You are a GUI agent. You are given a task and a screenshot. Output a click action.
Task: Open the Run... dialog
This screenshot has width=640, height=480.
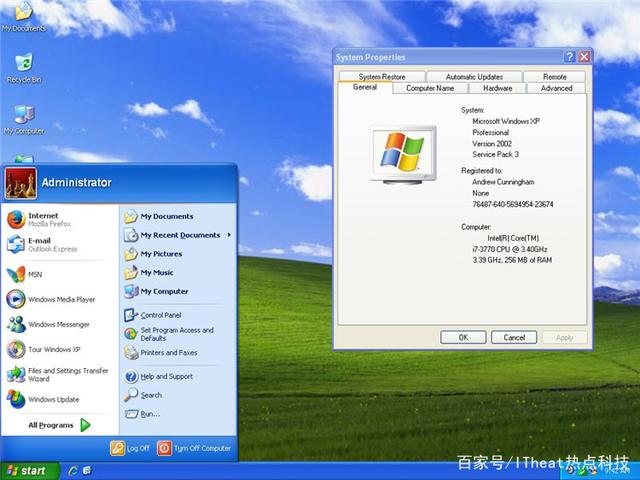click(x=142, y=414)
